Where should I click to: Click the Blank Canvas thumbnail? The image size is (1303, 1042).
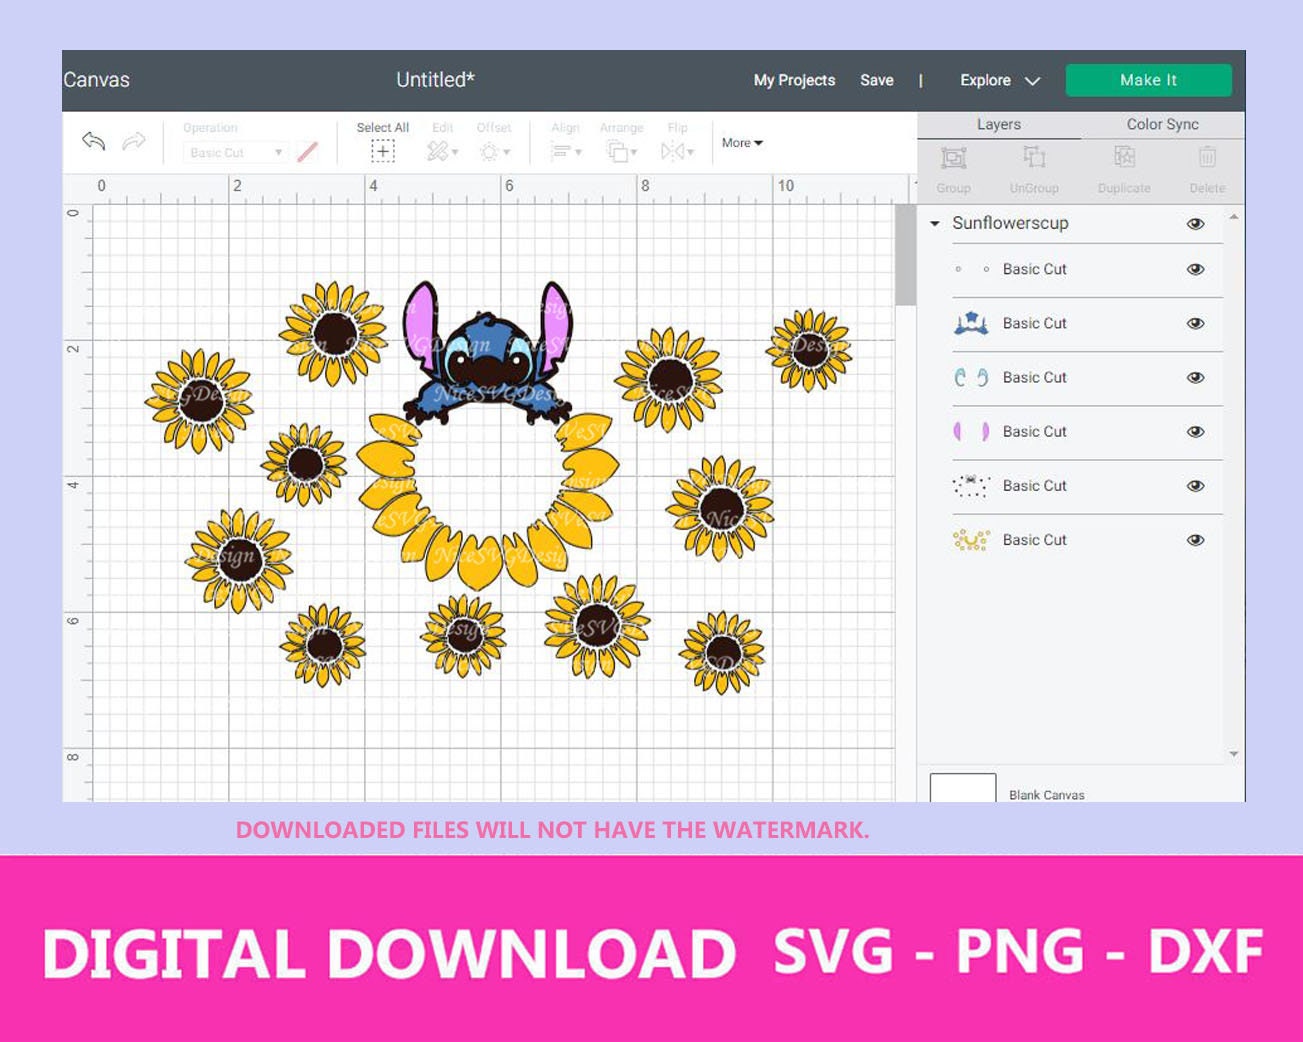click(x=963, y=789)
